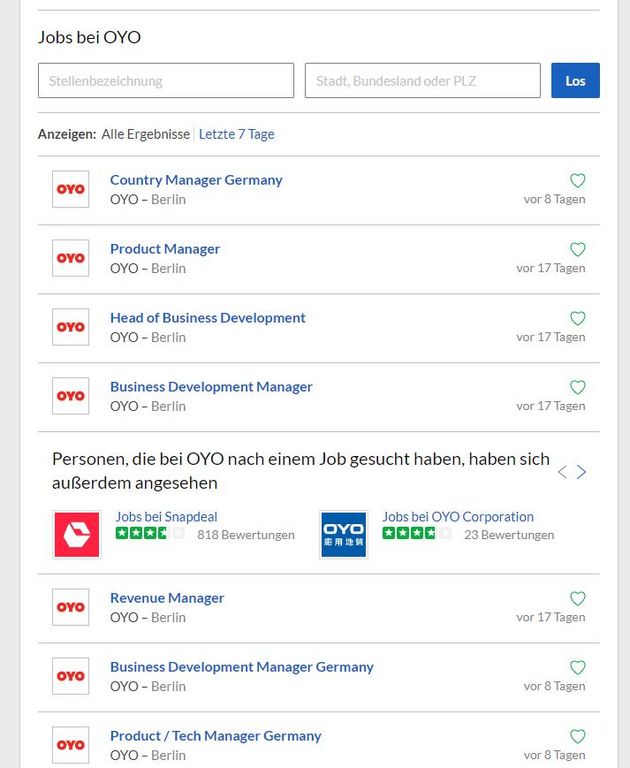Show next related companies with right arrow
The image size is (630, 768).
coord(582,472)
